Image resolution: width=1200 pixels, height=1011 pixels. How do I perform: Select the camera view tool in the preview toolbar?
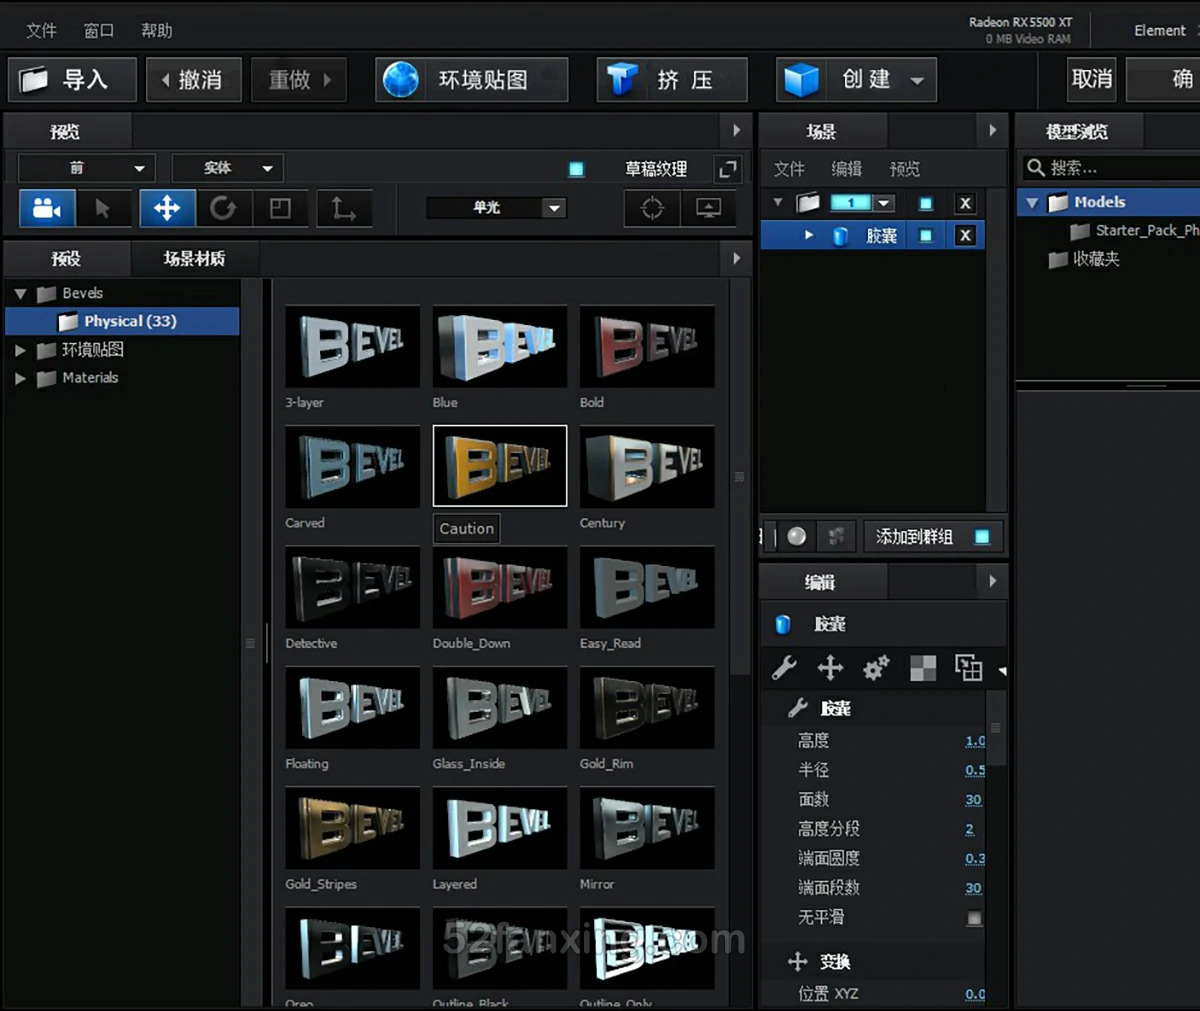47,208
